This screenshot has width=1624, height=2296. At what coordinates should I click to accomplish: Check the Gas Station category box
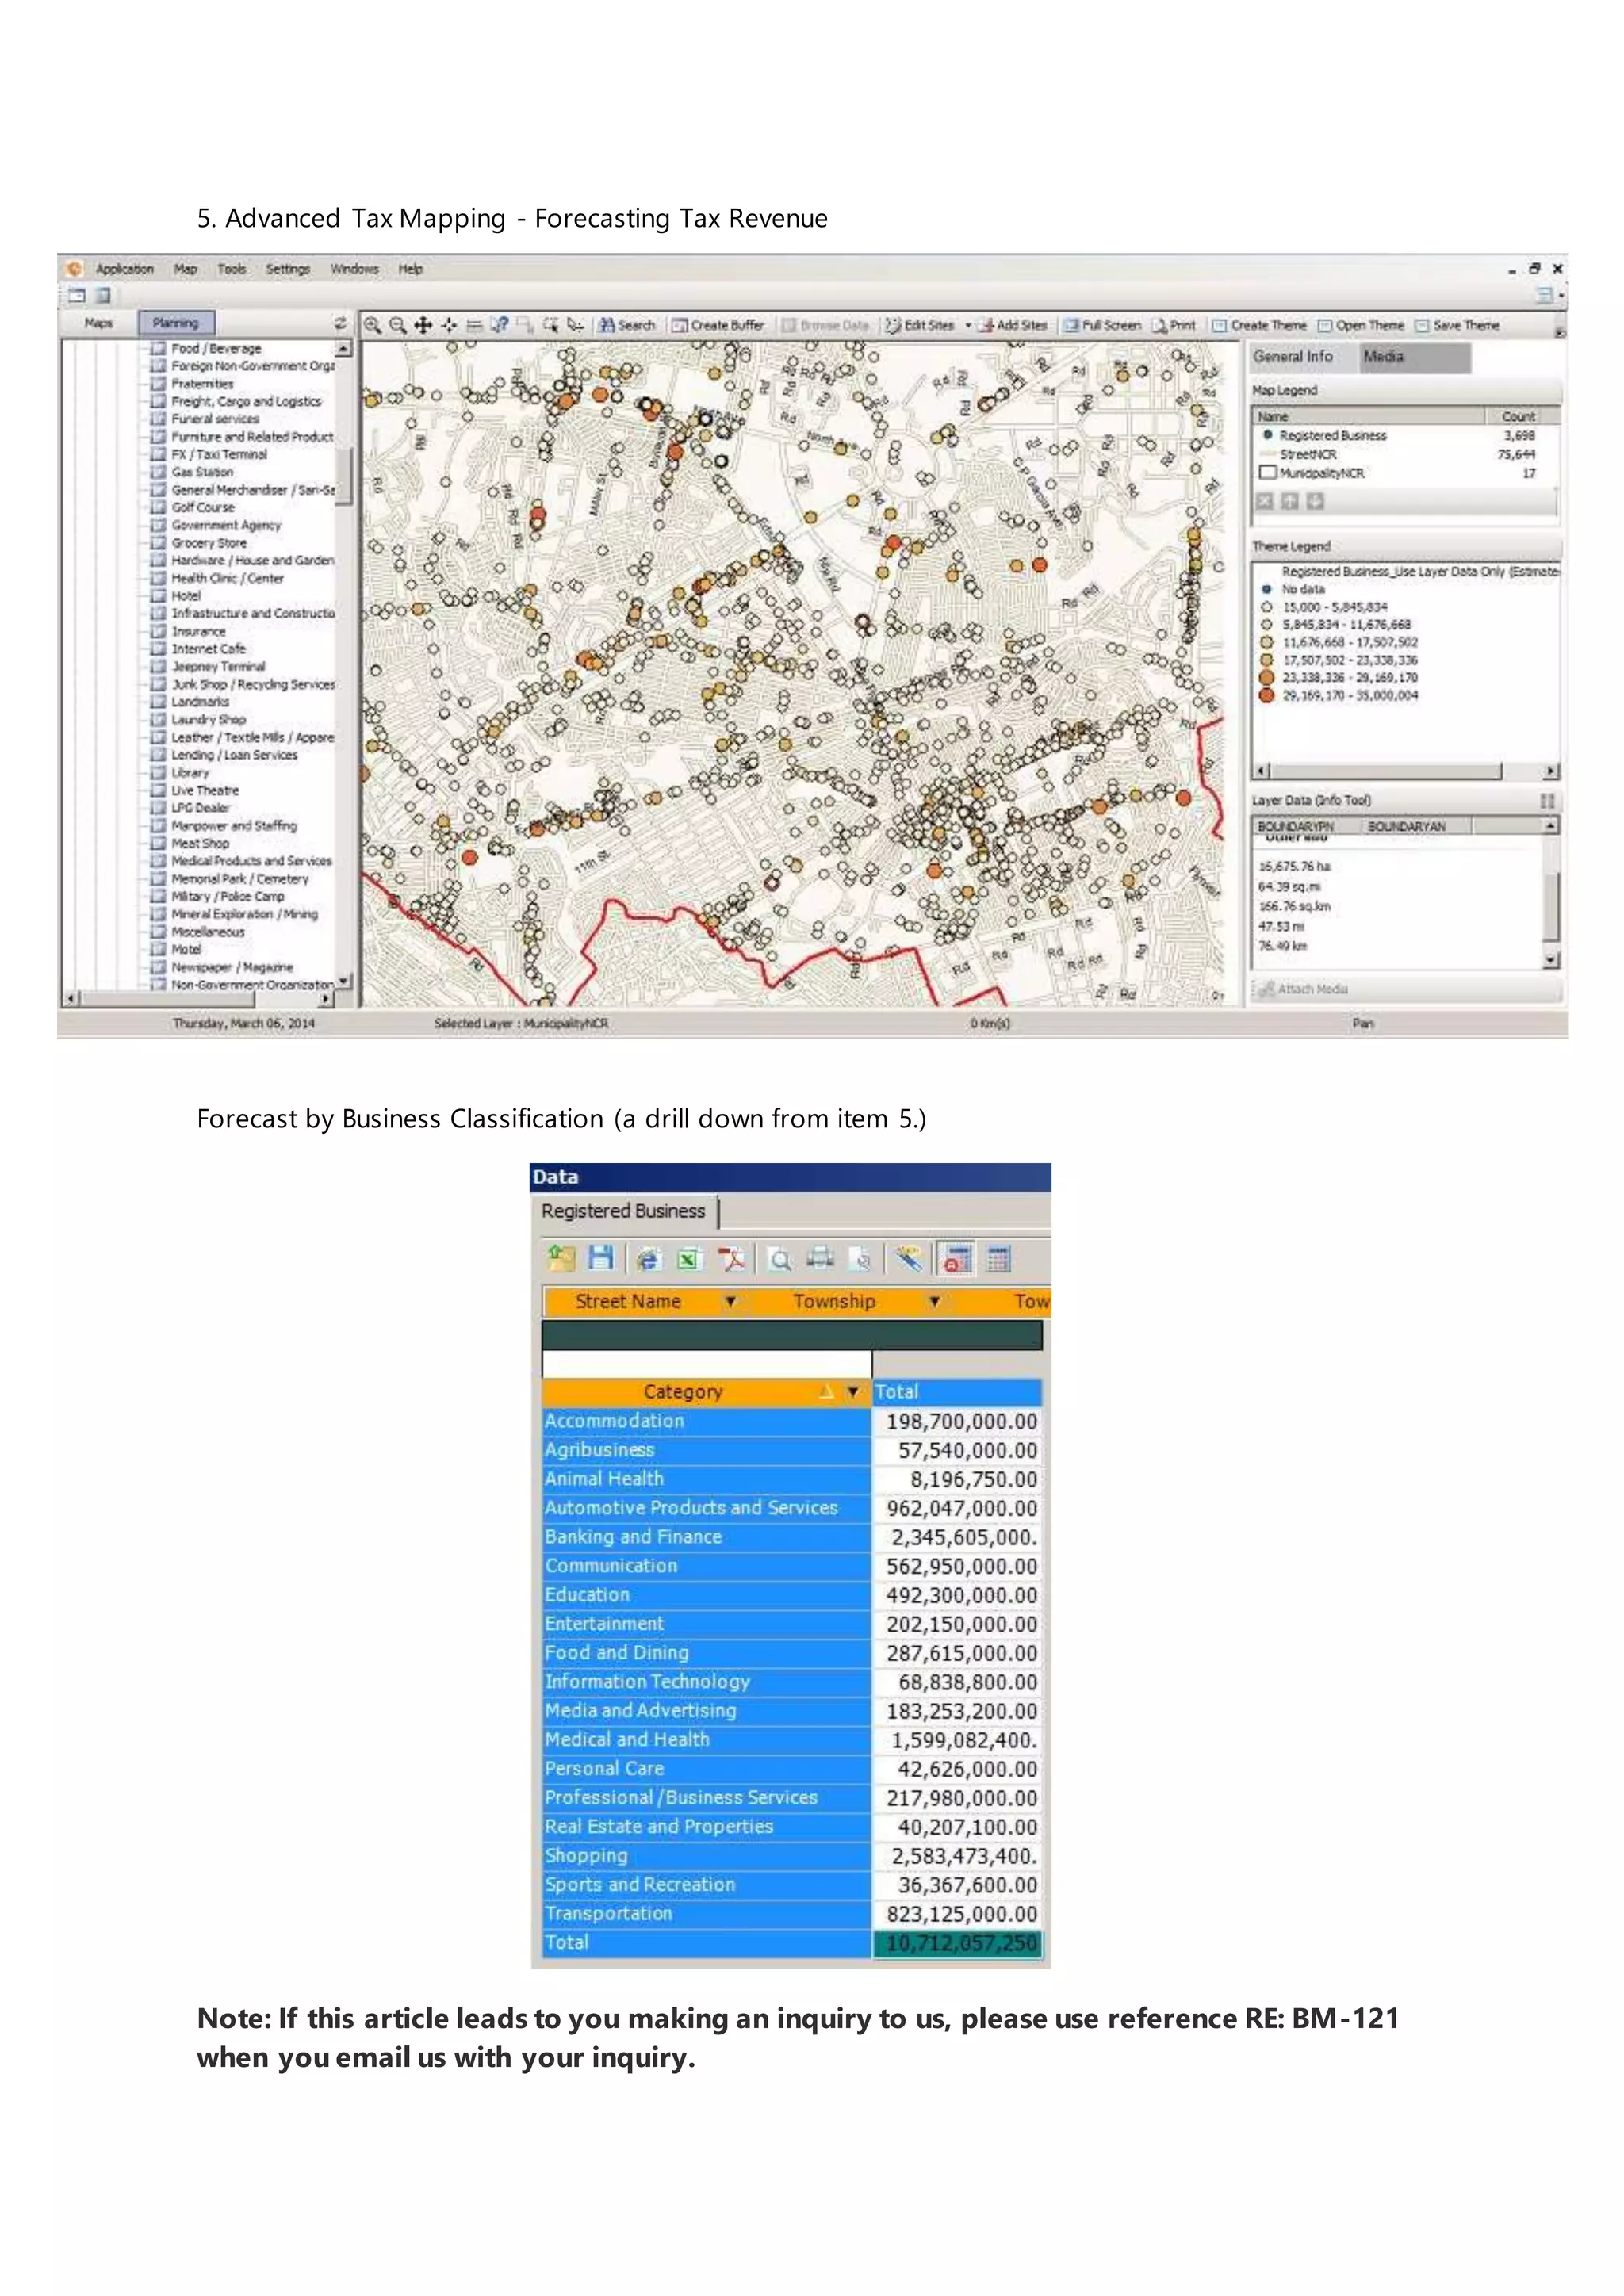[158, 472]
